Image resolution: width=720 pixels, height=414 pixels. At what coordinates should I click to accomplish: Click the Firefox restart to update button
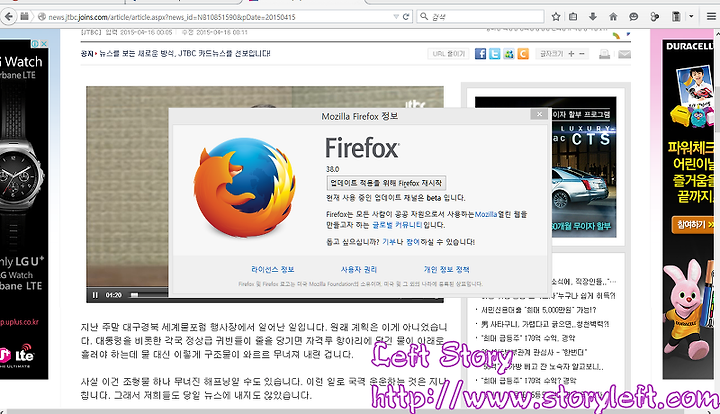(386, 183)
